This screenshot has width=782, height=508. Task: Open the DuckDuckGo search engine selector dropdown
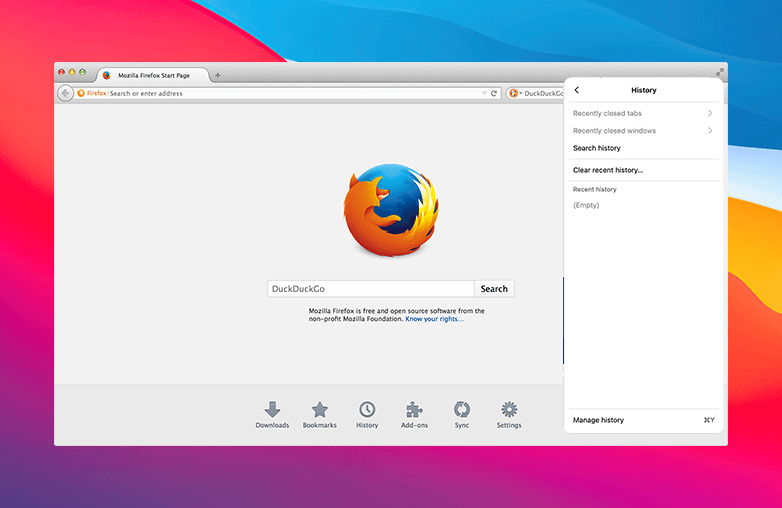point(515,93)
